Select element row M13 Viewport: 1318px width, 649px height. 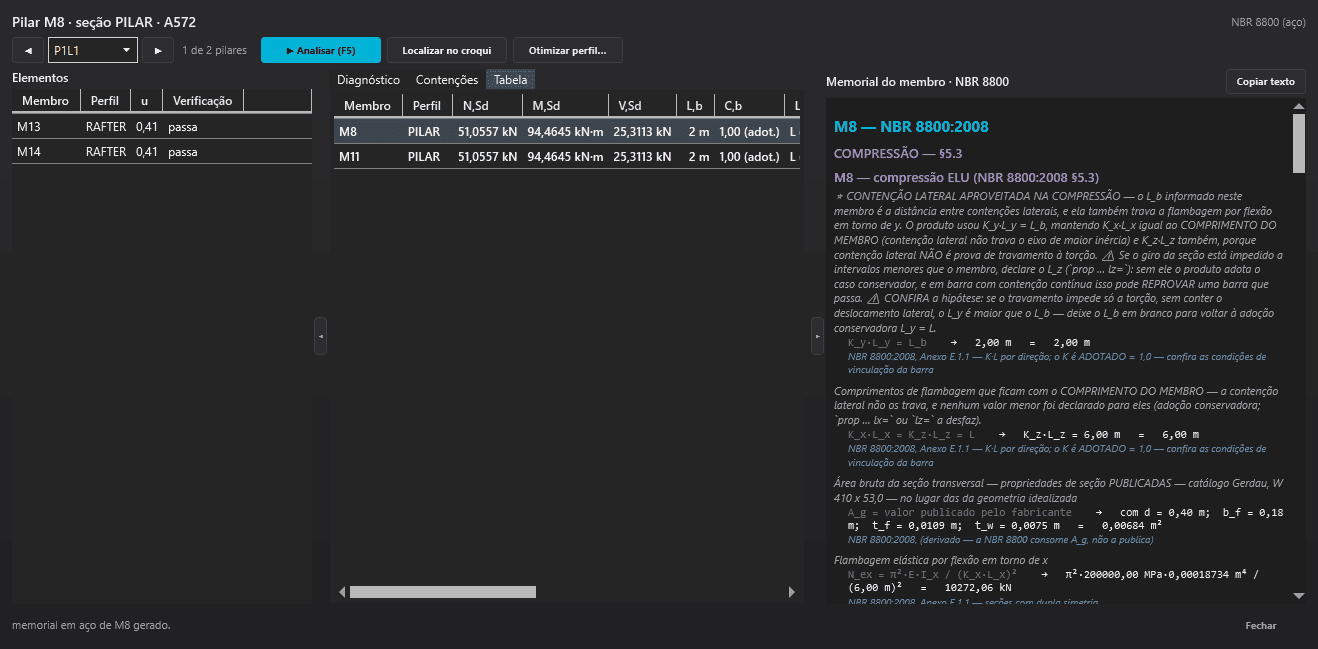(162, 127)
